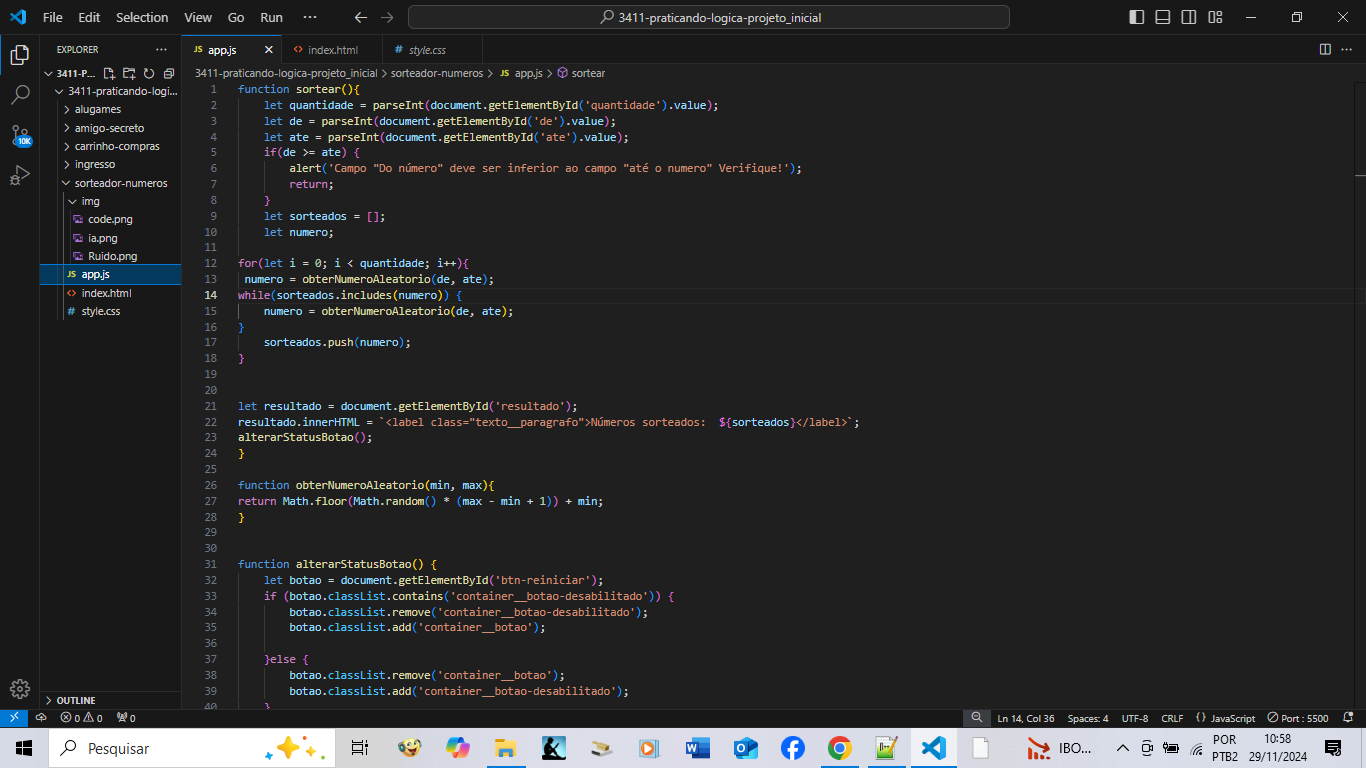Viewport: 1366px width, 768px height.
Task: Select code.png in the file tree
Action: coord(110,219)
